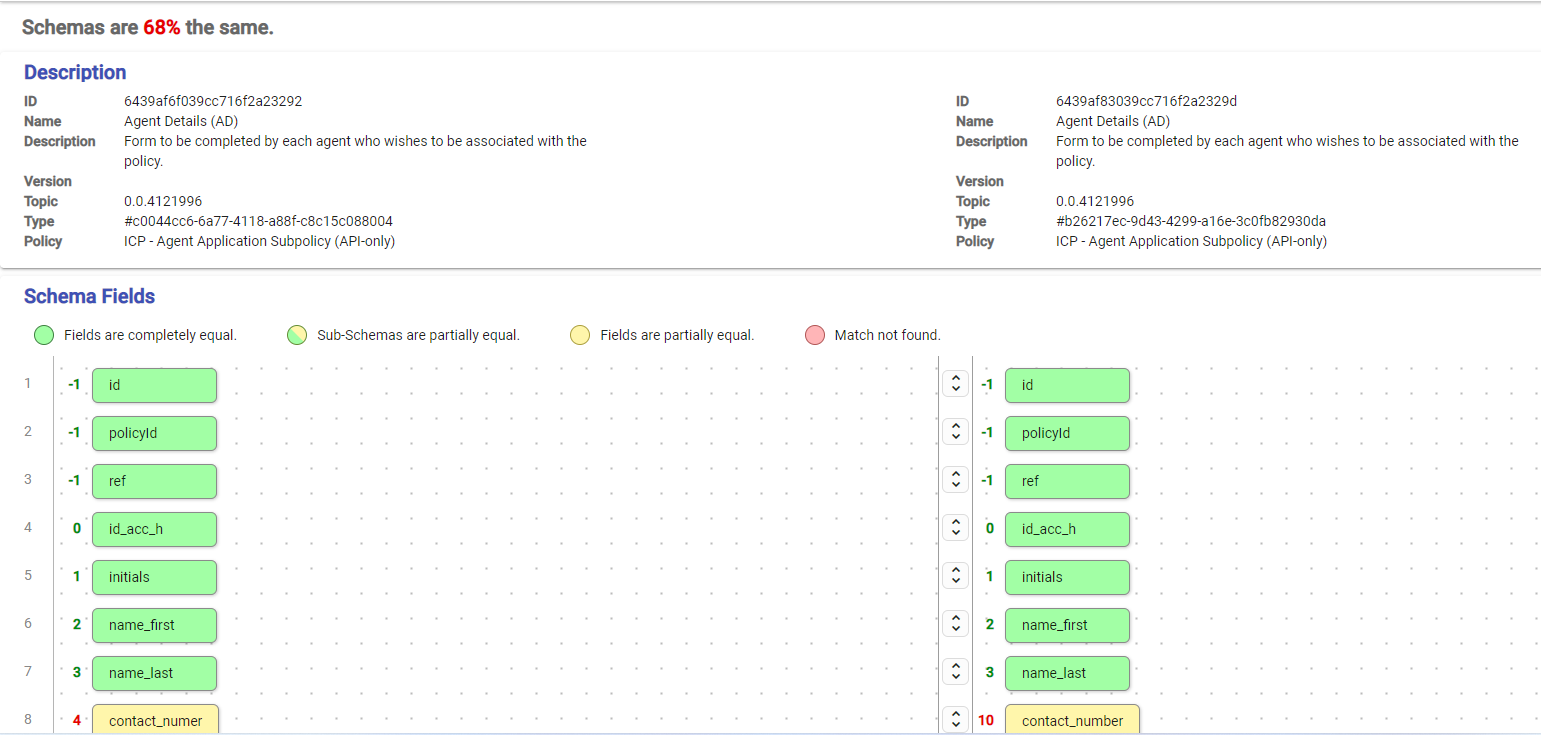Image resolution: width=1541 pixels, height=735 pixels.
Task: Click the reorder arrows beside "name_first"
Action: coord(955,622)
